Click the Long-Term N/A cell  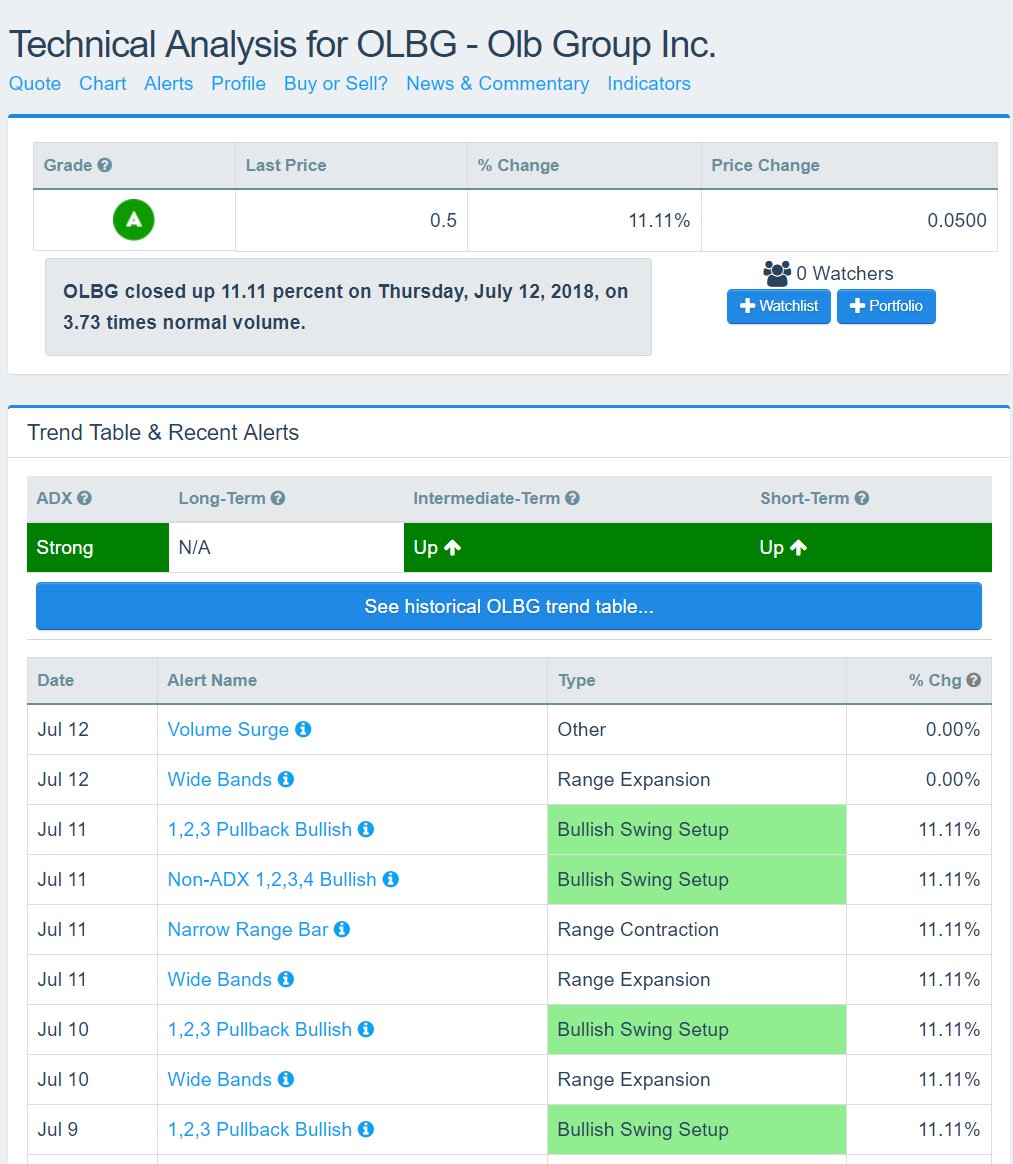pos(286,548)
